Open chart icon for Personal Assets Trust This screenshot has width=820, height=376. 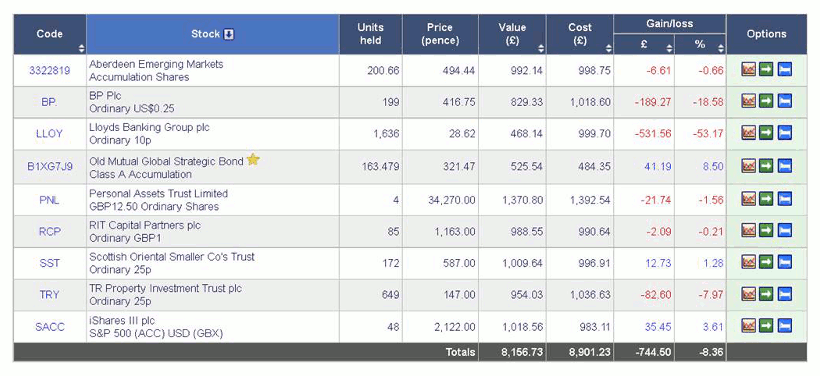748,199
